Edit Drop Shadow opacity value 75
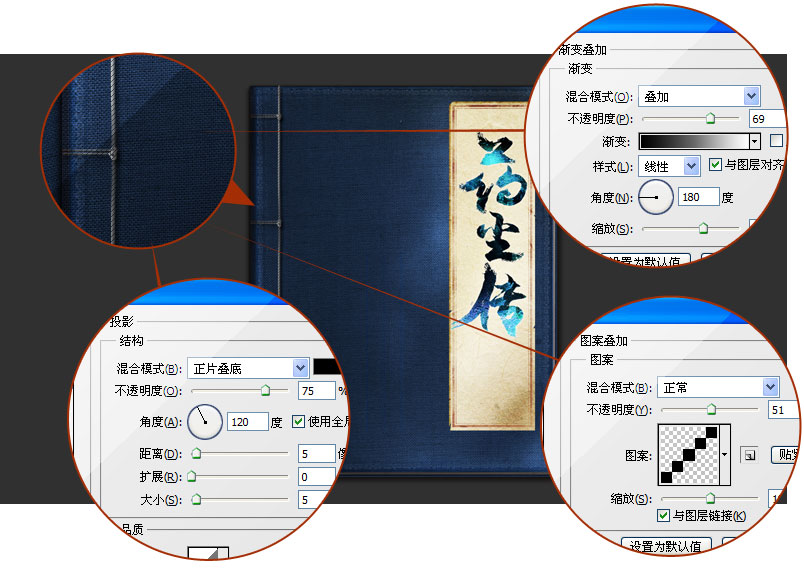 [x=316, y=391]
